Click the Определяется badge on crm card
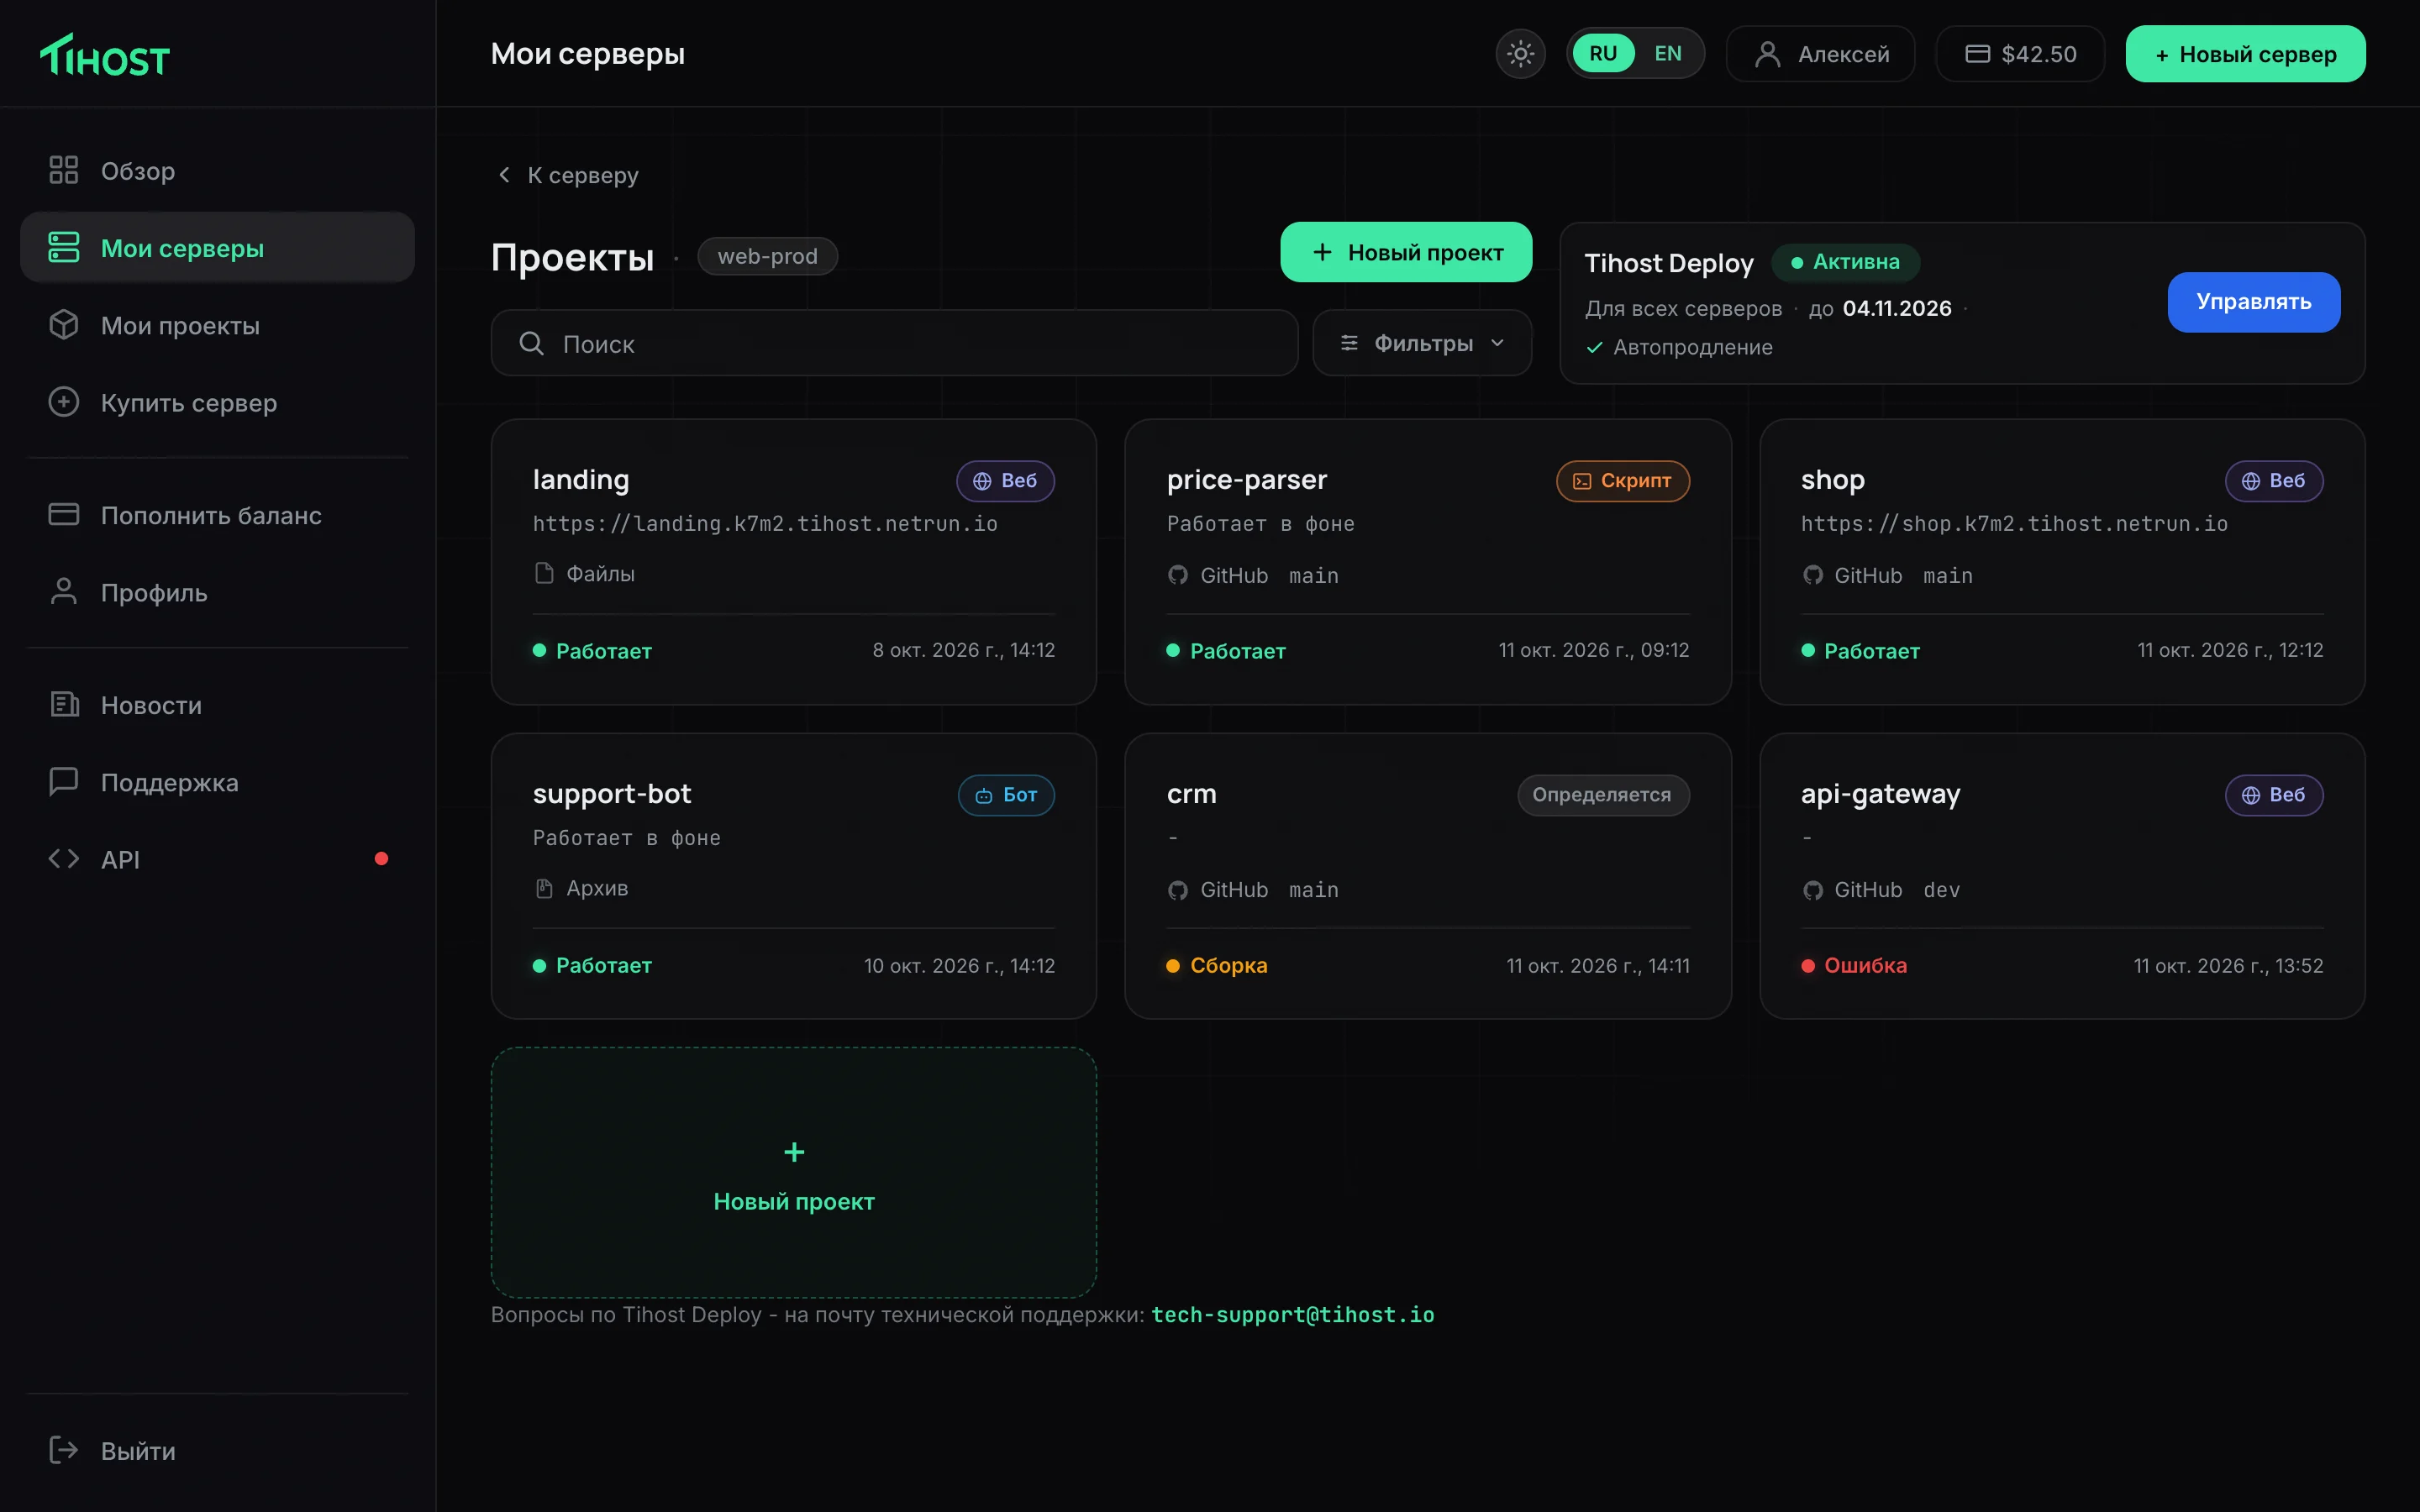This screenshot has width=2420, height=1512. coord(1603,795)
